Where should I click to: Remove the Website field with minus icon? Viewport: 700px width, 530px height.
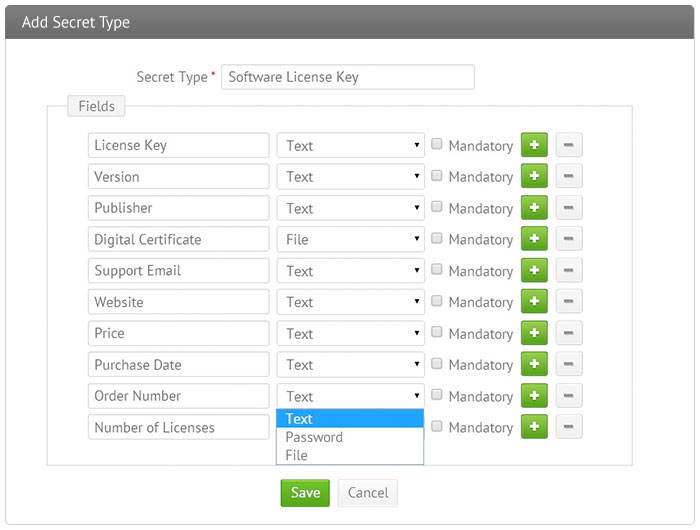(568, 302)
